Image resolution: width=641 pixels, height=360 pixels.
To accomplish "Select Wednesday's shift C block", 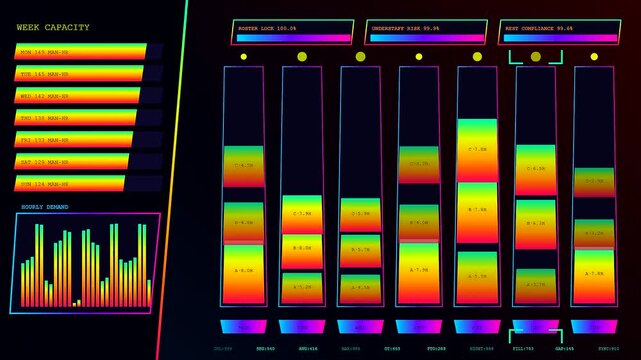I will (361, 215).
